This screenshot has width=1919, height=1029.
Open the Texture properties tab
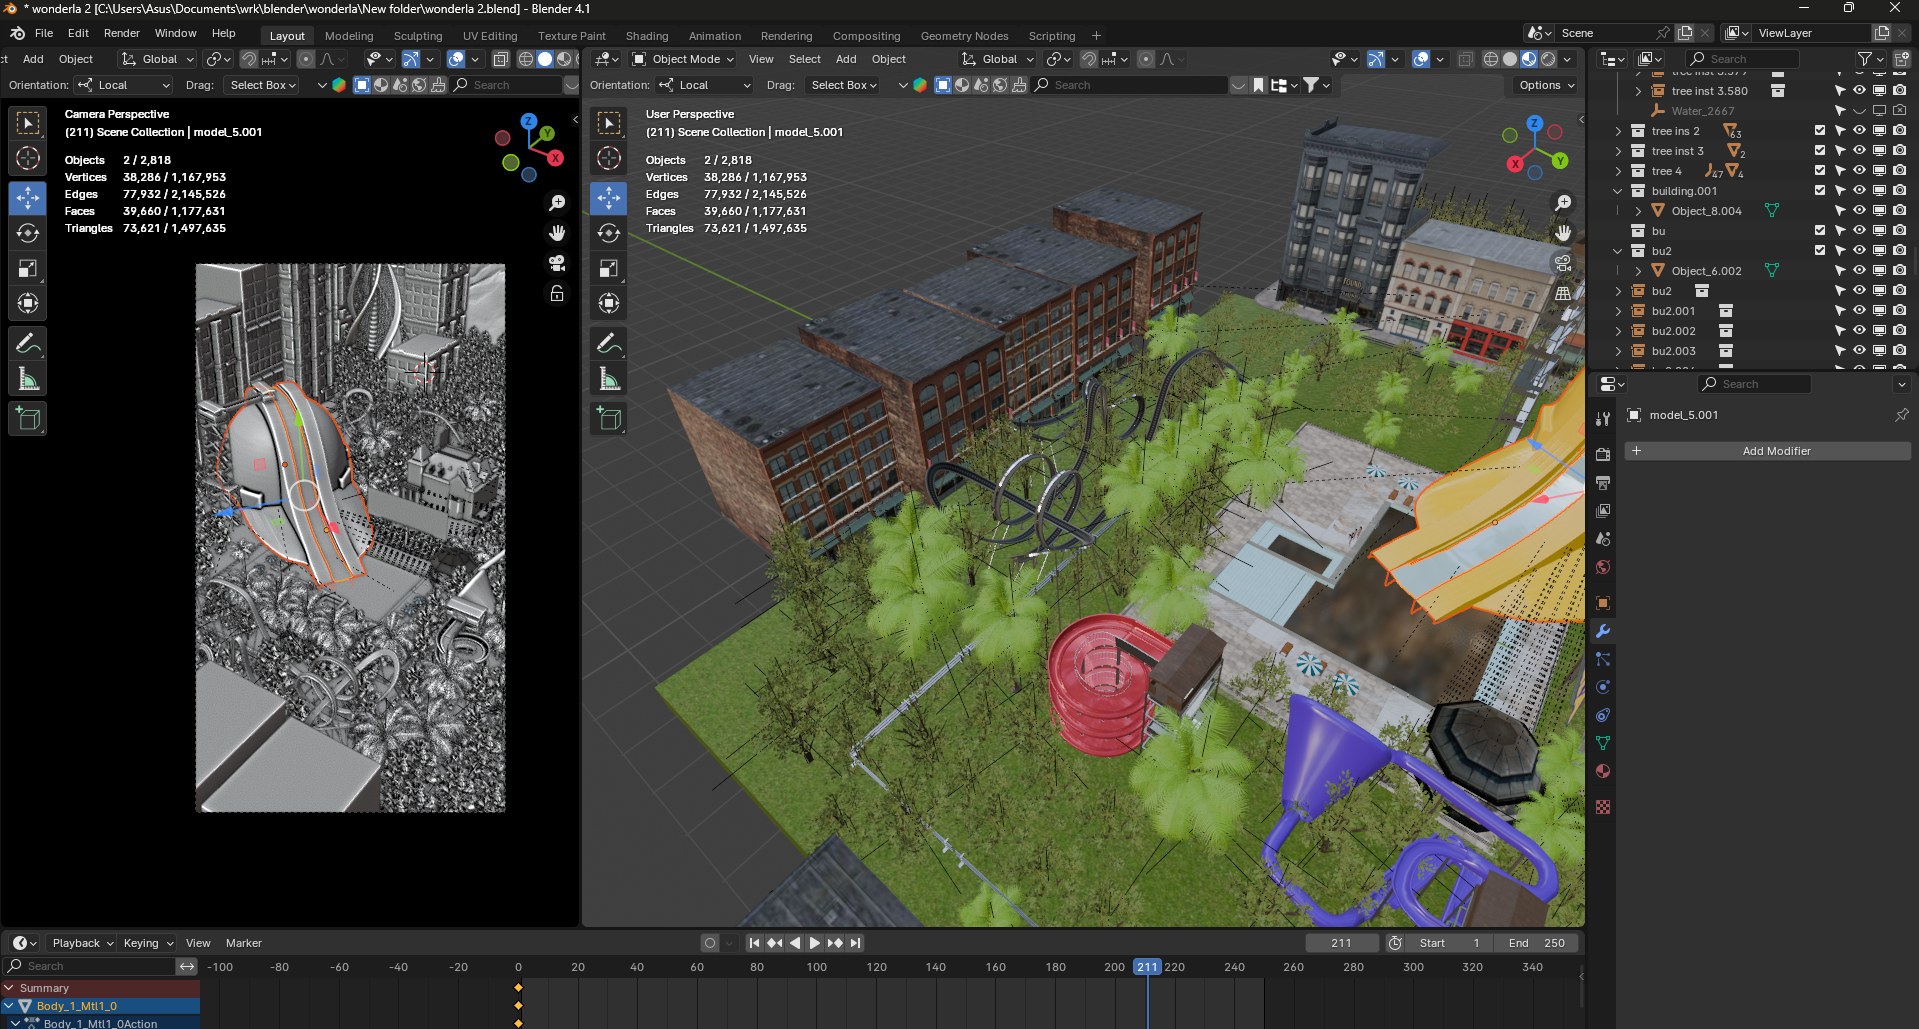1603,807
